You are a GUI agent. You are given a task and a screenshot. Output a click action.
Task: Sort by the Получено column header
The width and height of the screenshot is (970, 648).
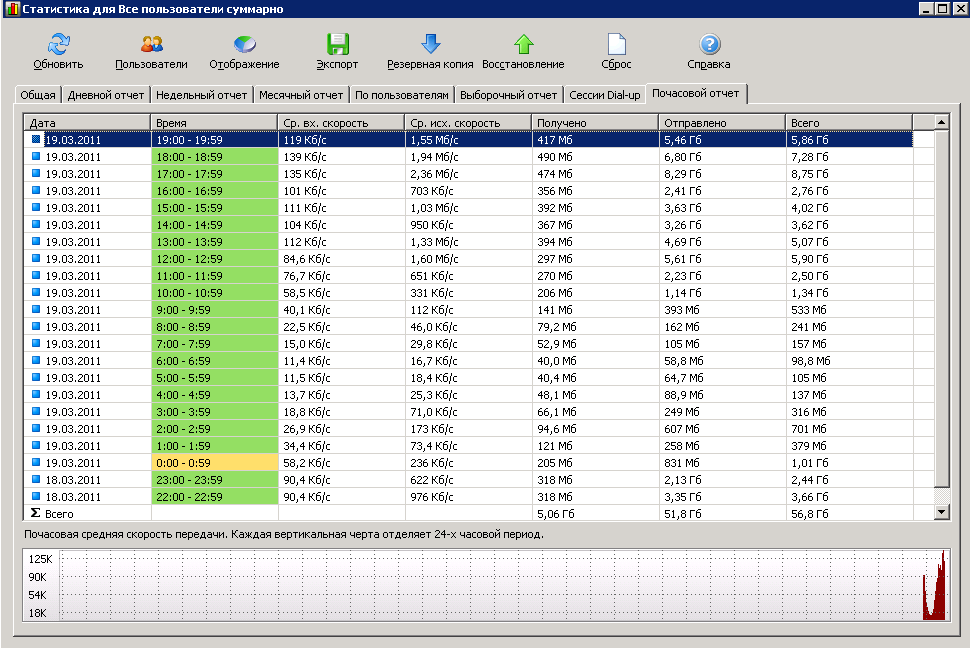pyautogui.click(x=594, y=123)
